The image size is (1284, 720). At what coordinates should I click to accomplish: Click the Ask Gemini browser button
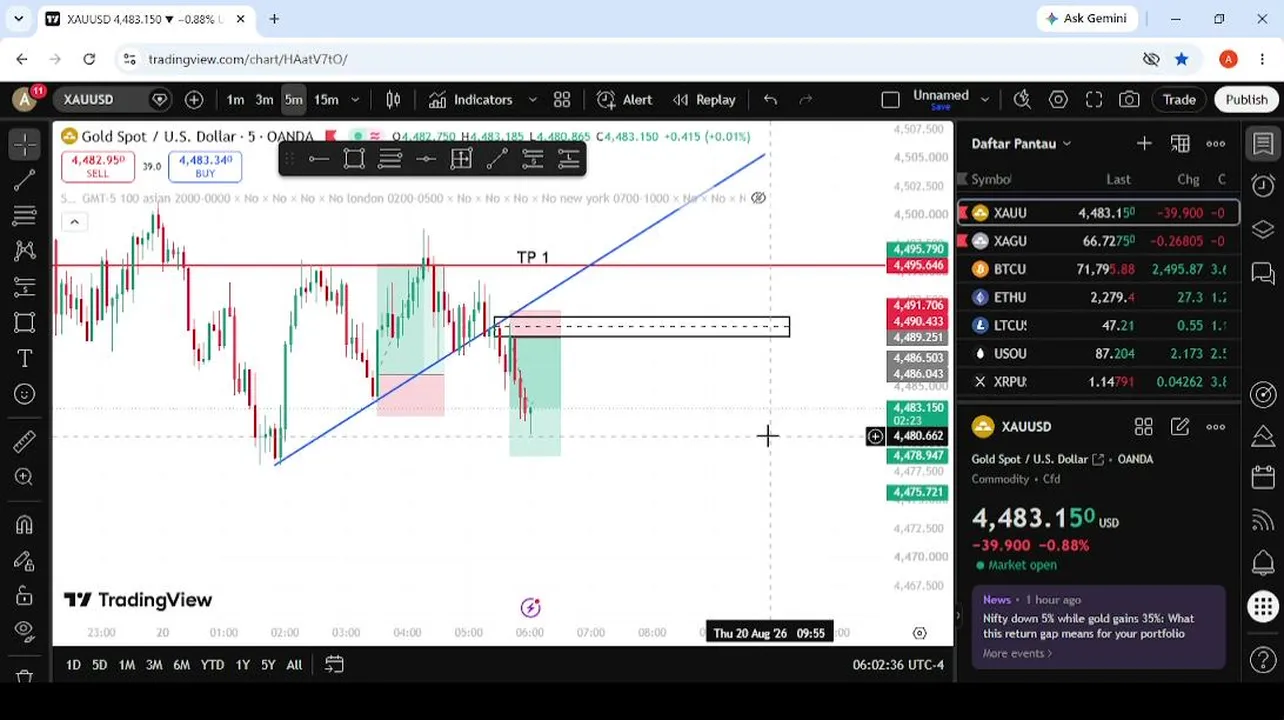tap(1086, 19)
